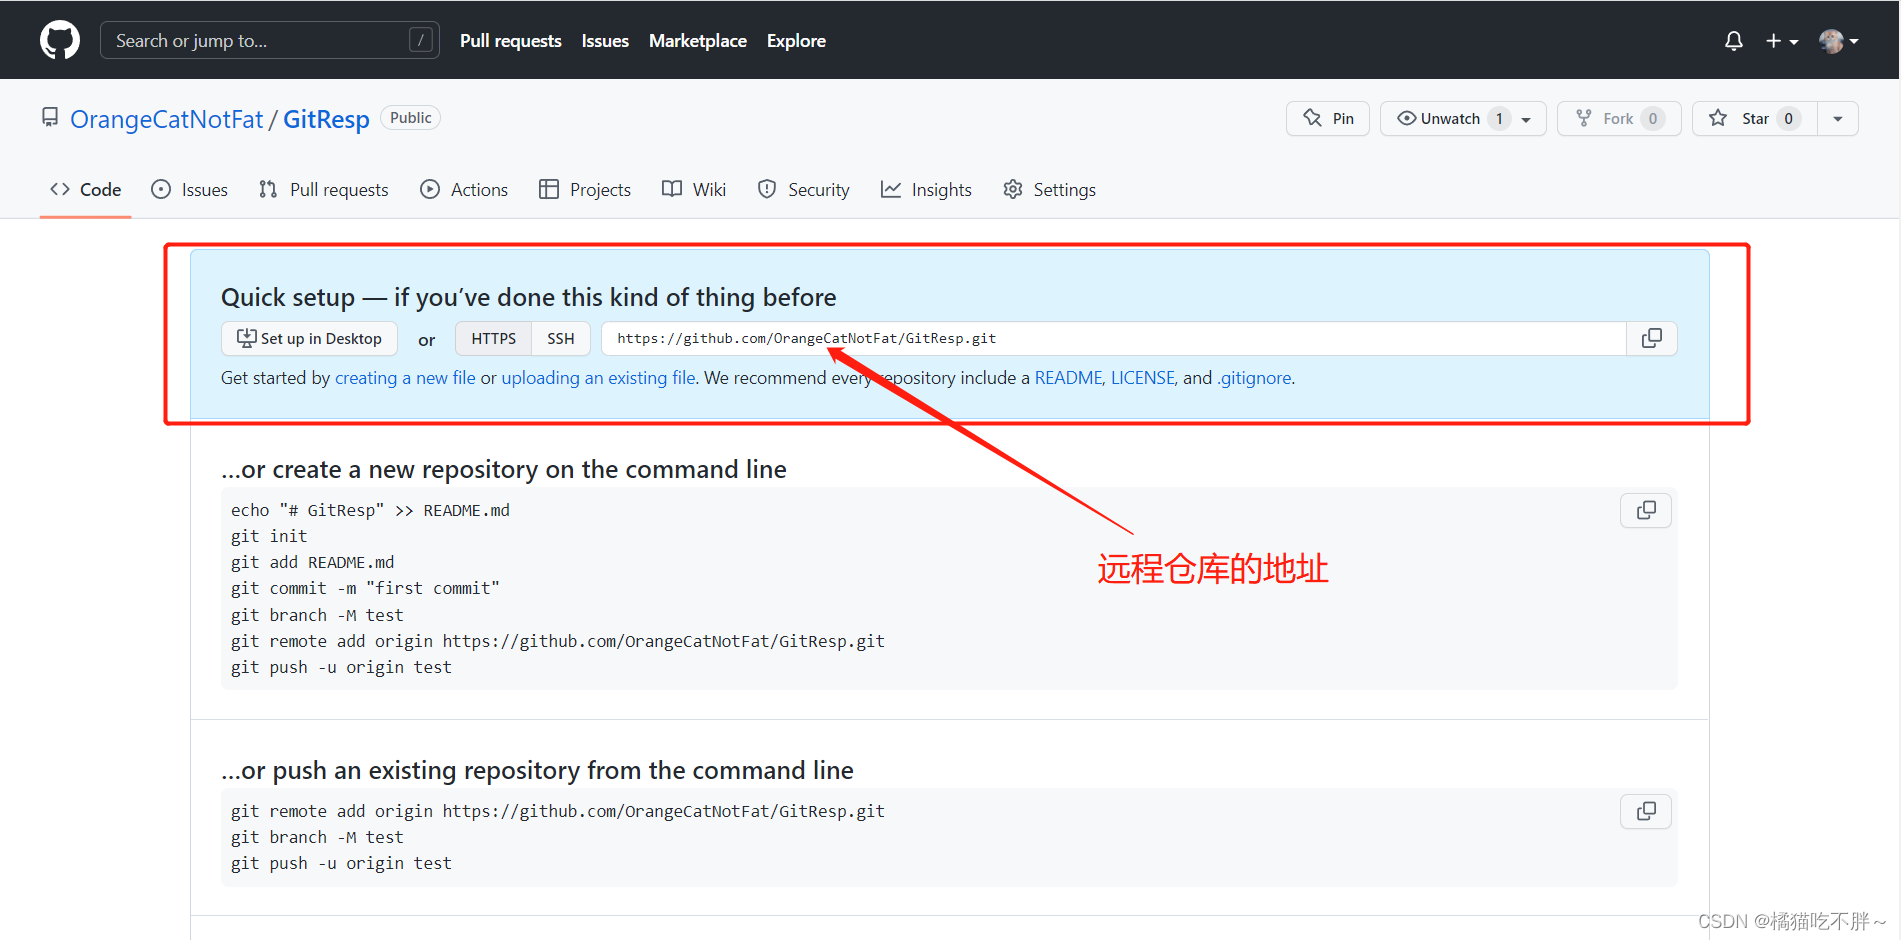Open the GitResp repository link

pyautogui.click(x=326, y=119)
